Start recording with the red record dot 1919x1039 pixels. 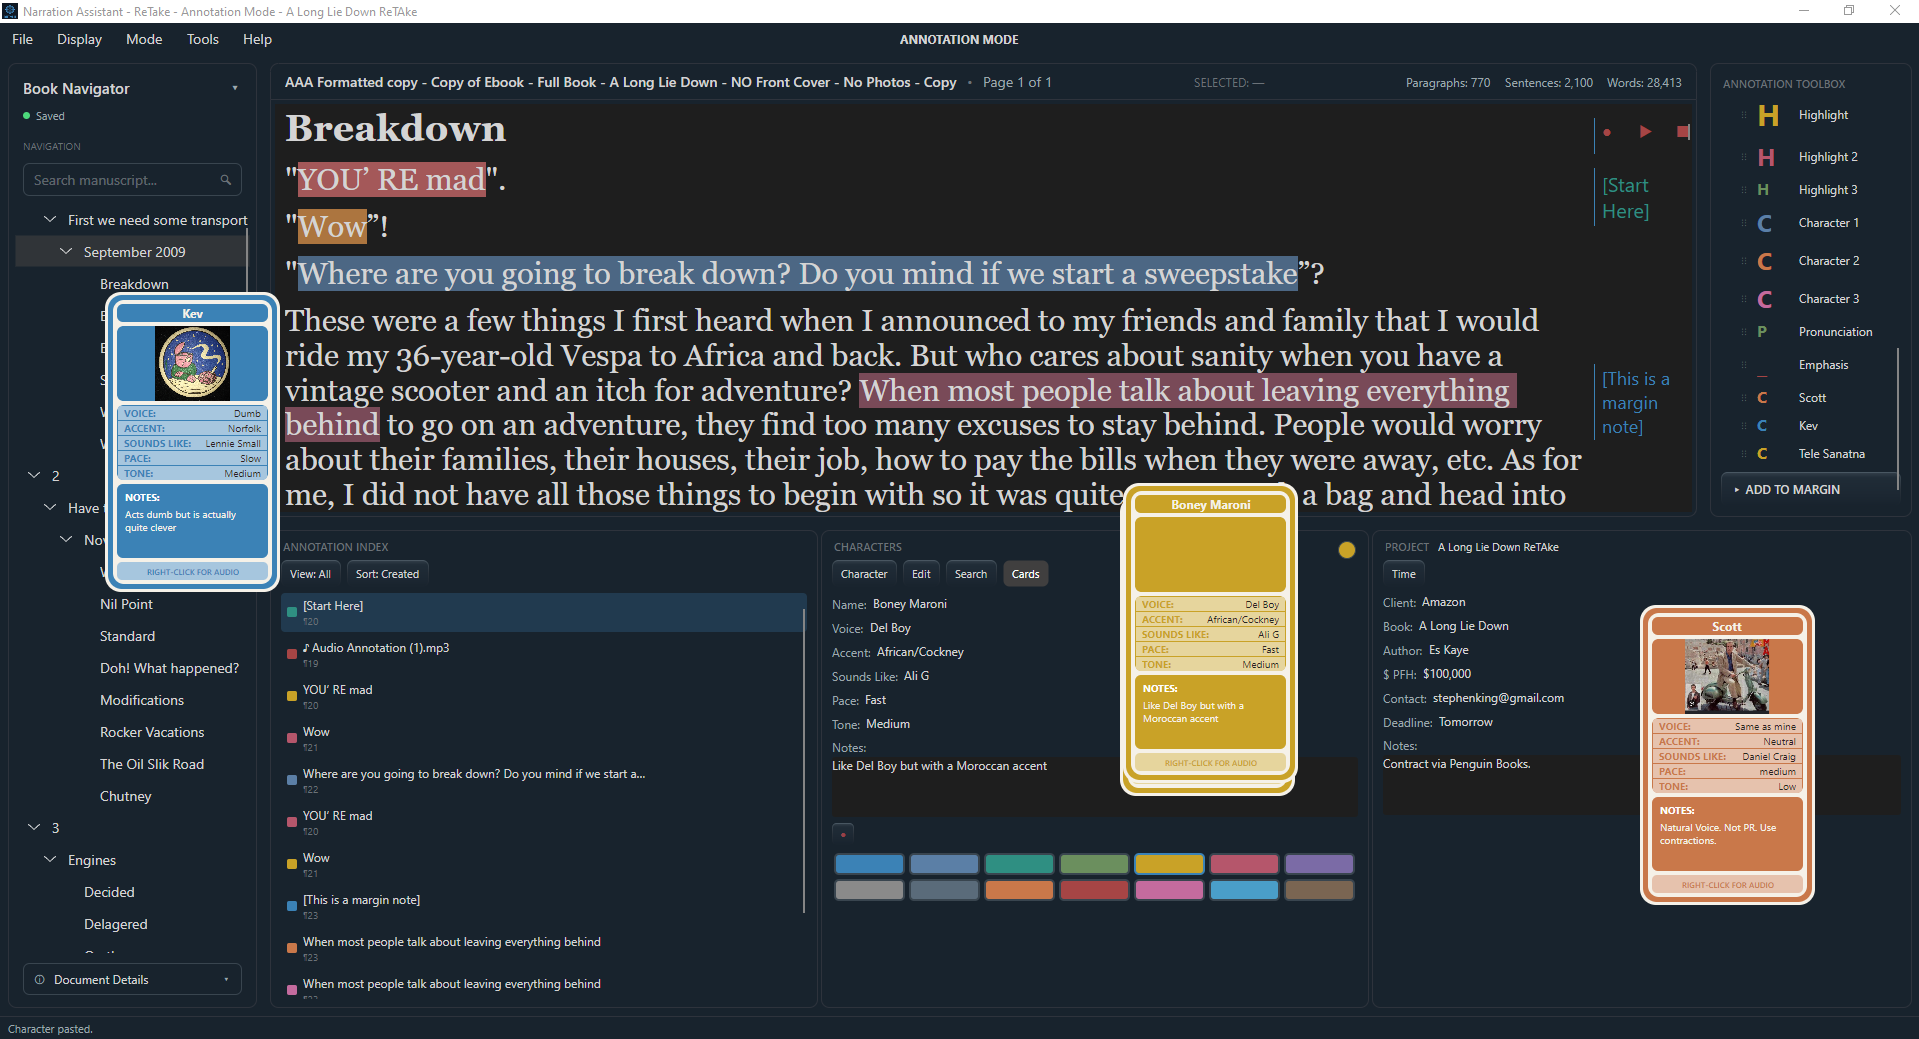point(1607,132)
